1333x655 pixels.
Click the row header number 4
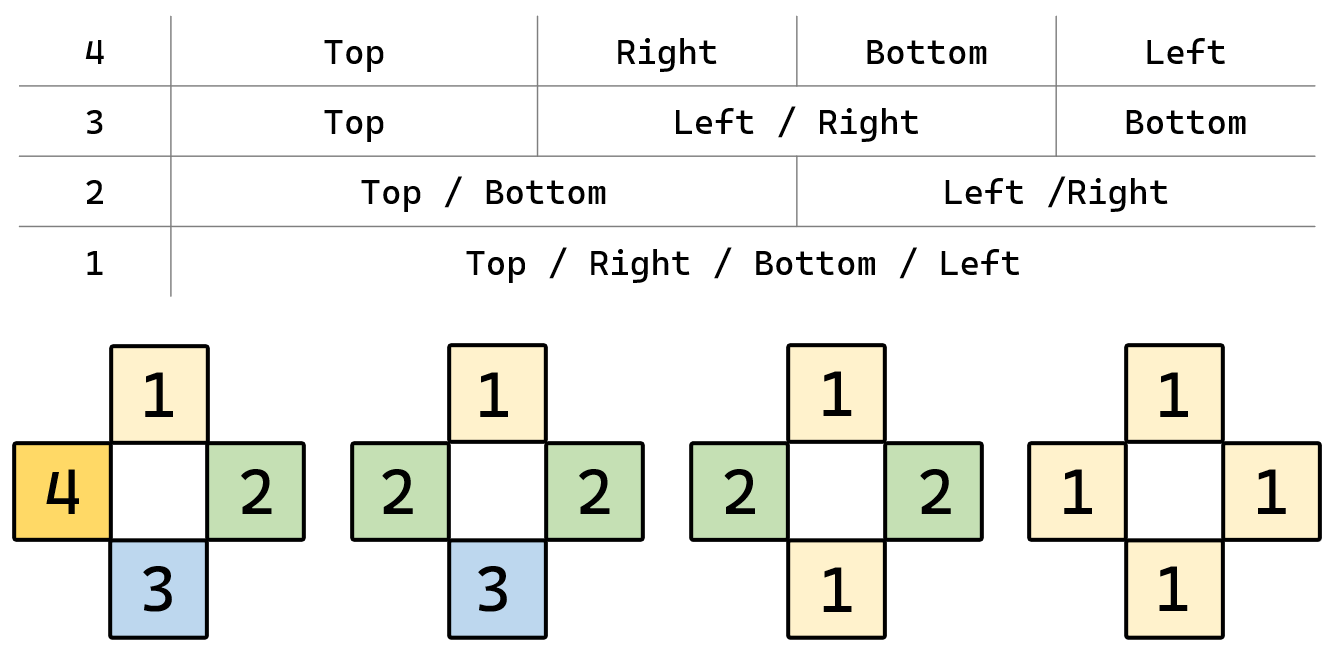(x=94, y=52)
